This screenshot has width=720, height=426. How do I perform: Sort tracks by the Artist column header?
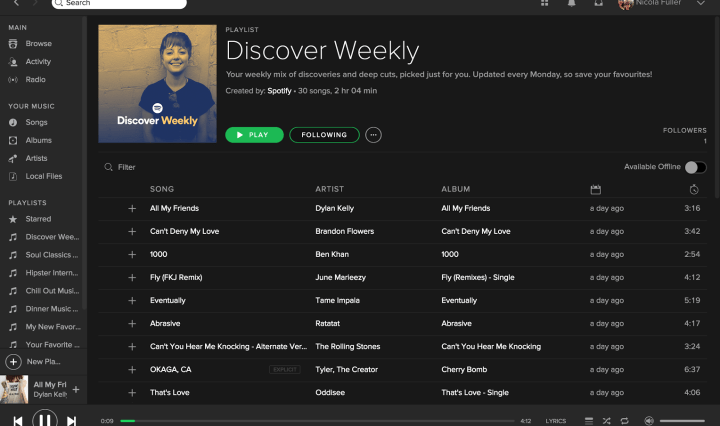pyautogui.click(x=329, y=189)
